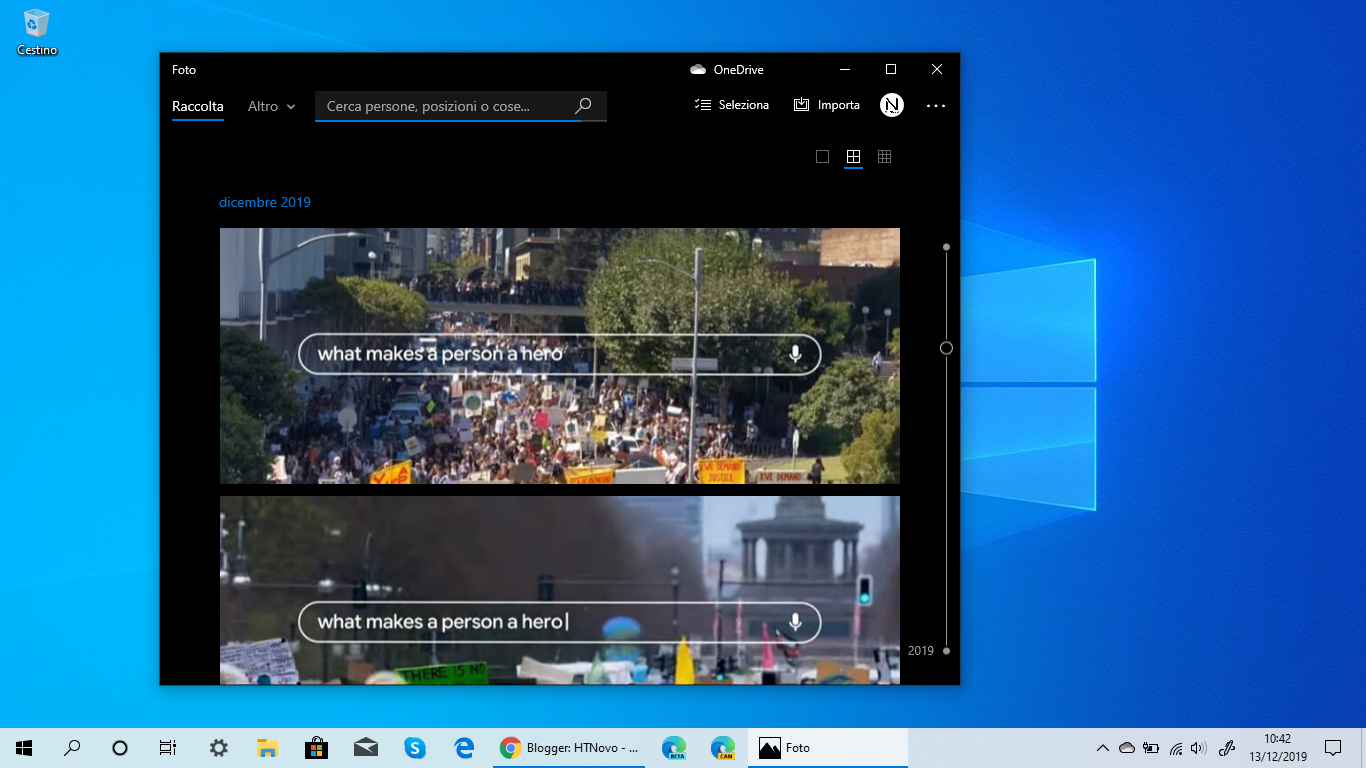Viewport: 1366px width, 768px height.
Task: Open Skype from the taskbar
Action: click(x=414, y=747)
